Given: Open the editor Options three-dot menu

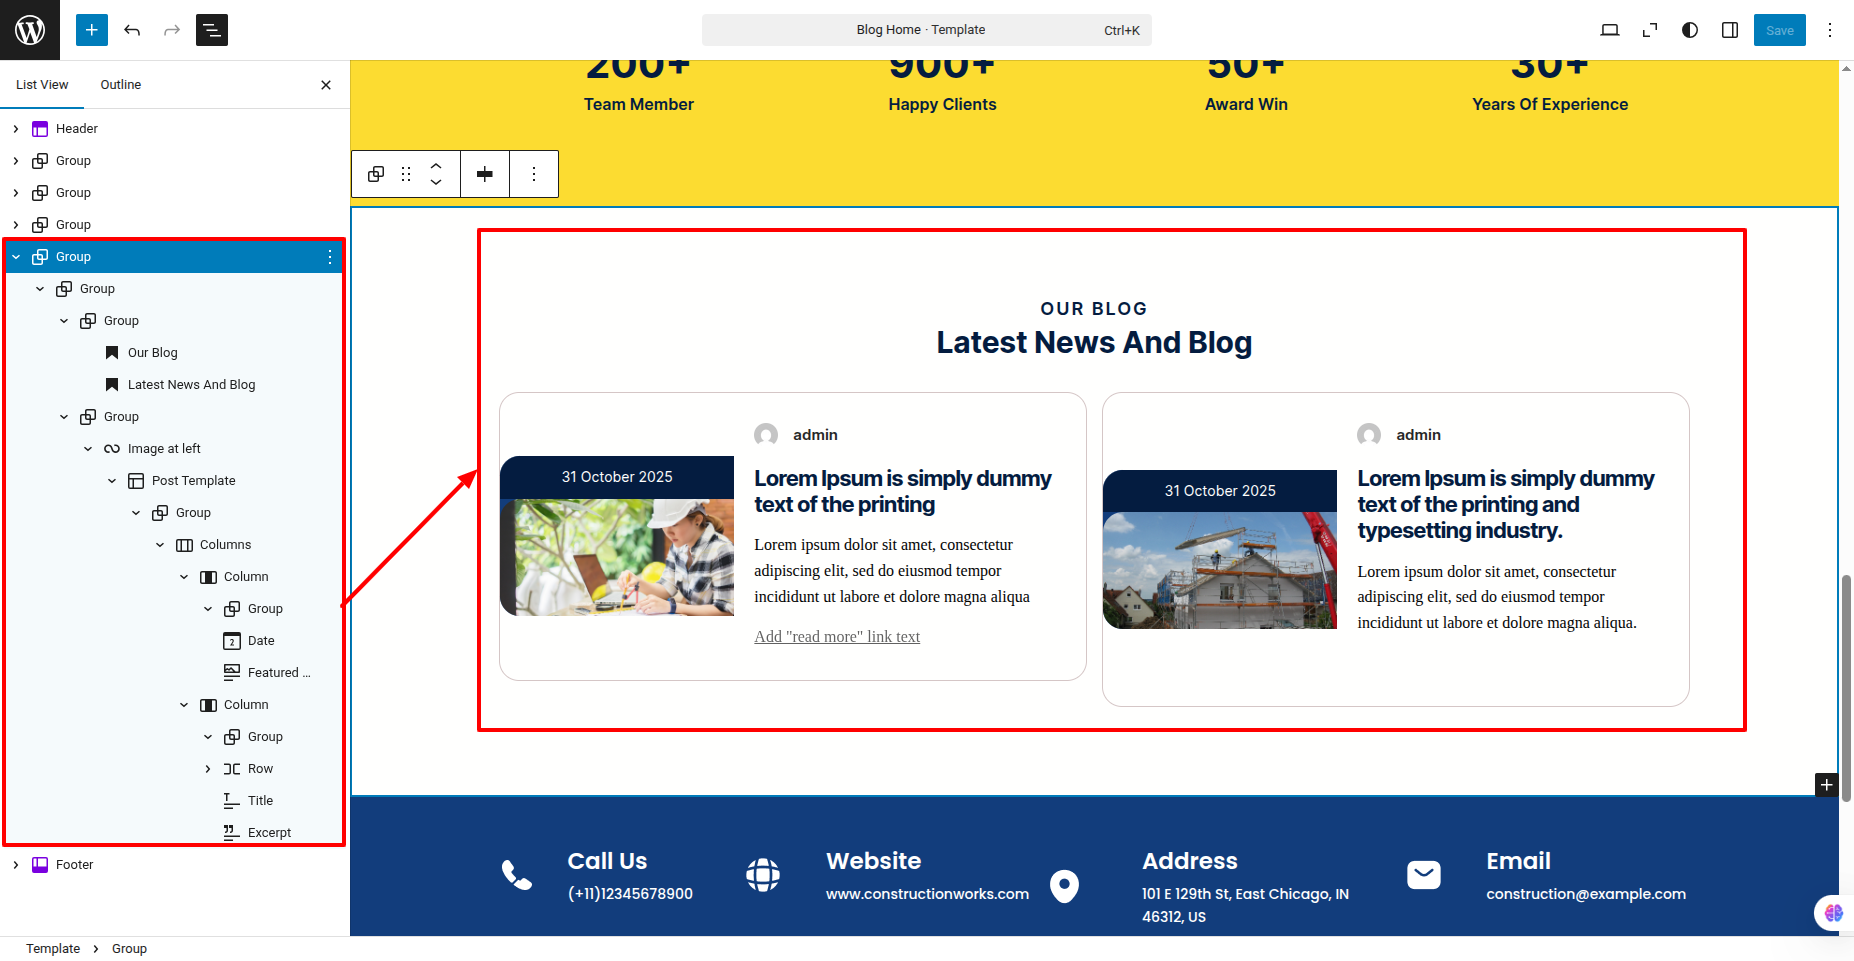Looking at the screenshot, I should [1830, 30].
